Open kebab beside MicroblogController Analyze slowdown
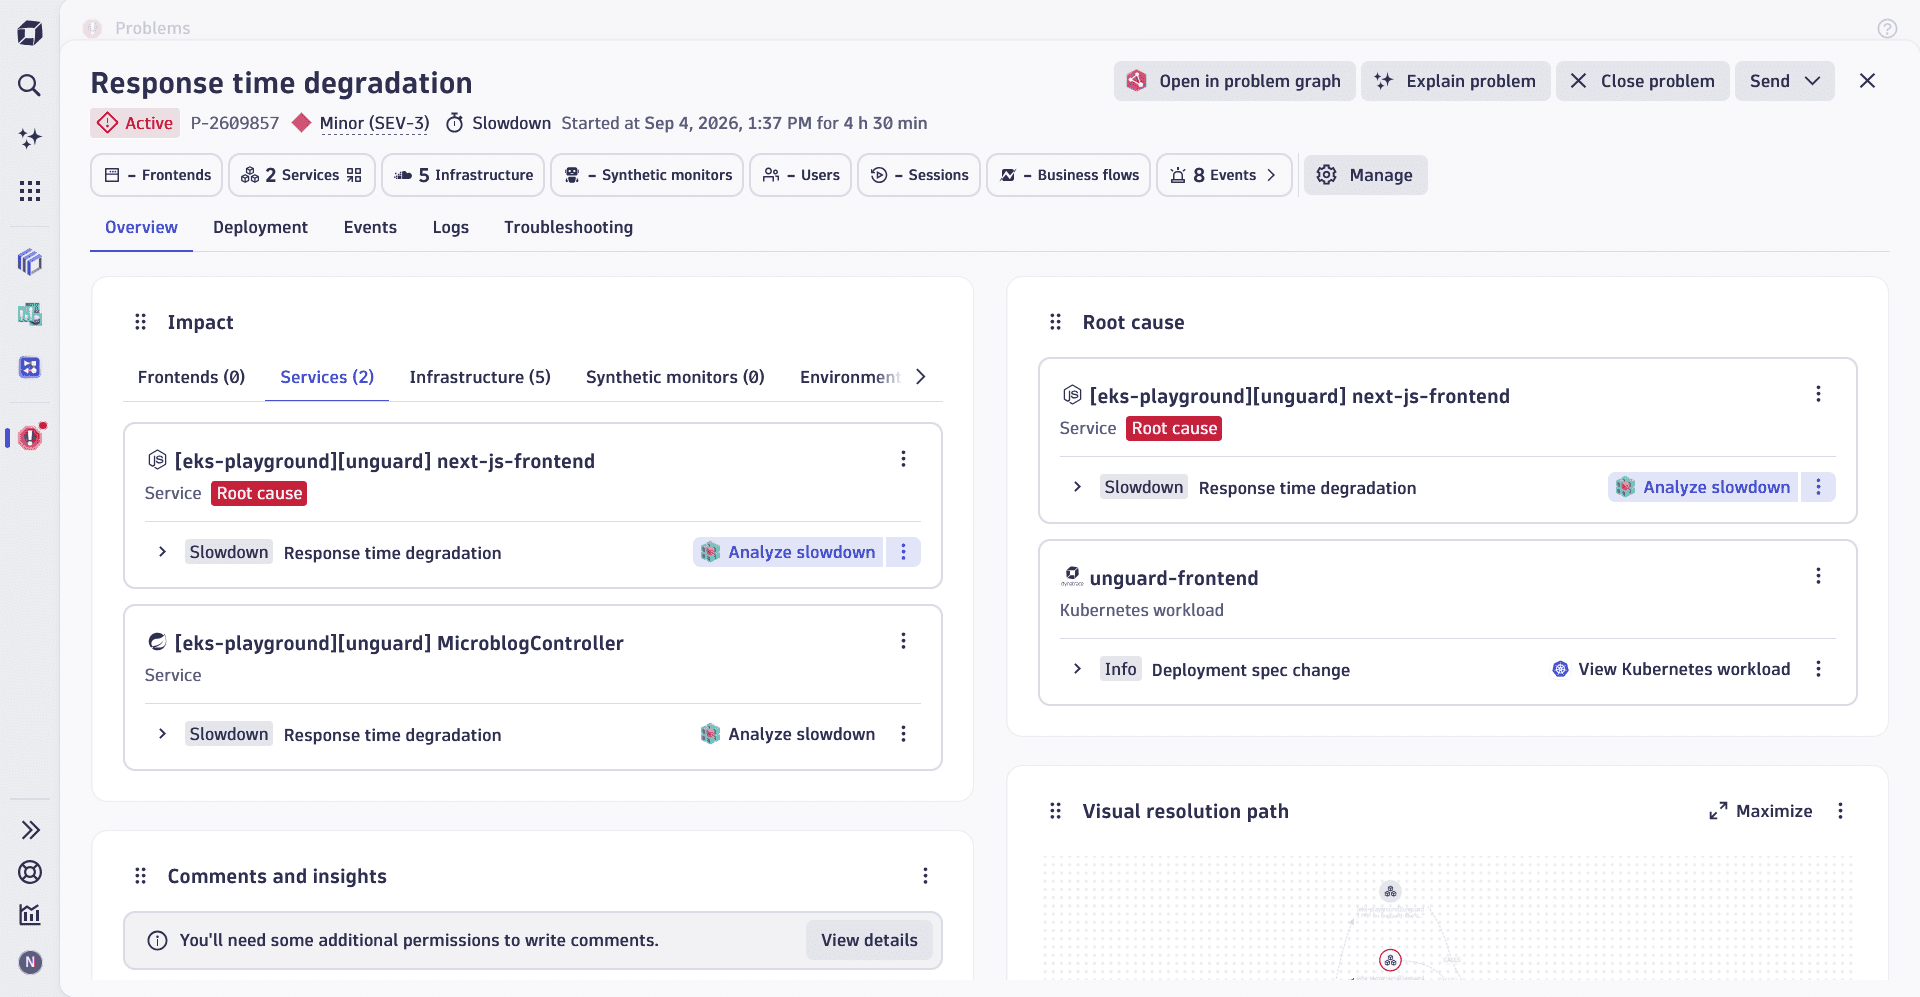Viewport: 1920px width, 997px height. [903, 734]
